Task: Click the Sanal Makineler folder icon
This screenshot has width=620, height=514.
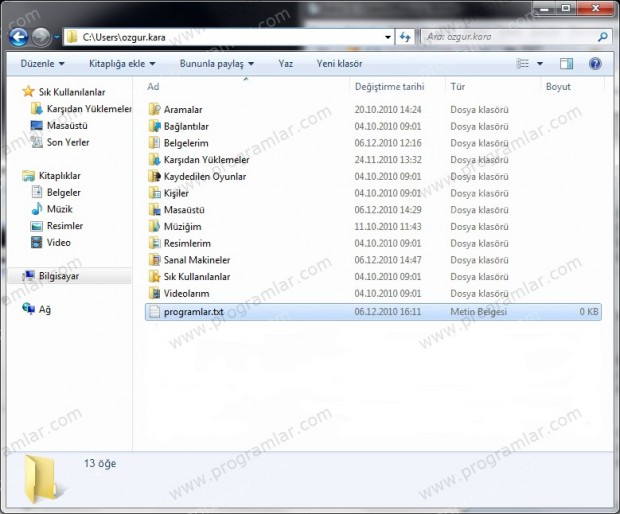Action: pos(154,260)
